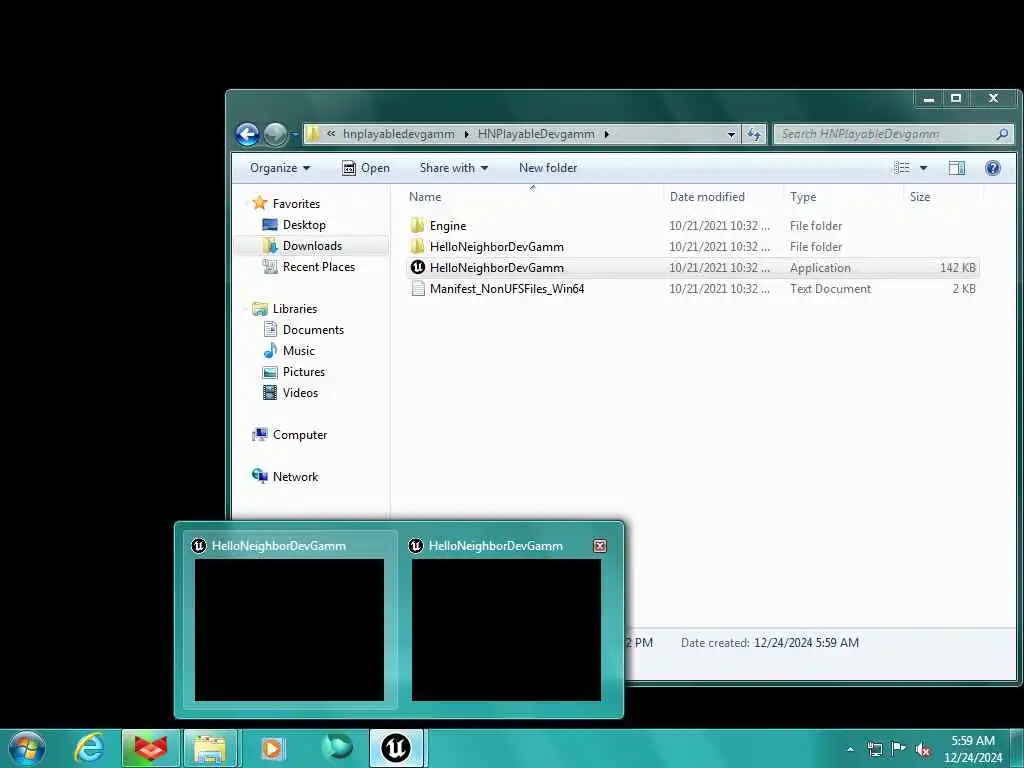Open Internet Explorer from the taskbar
Image resolution: width=1024 pixels, height=768 pixels.
89,748
